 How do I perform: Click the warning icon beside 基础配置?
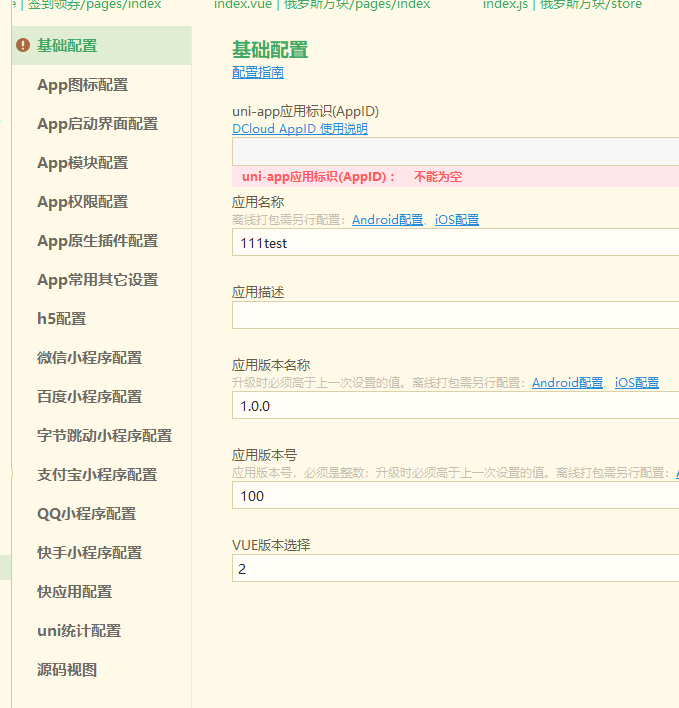[23, 45]
